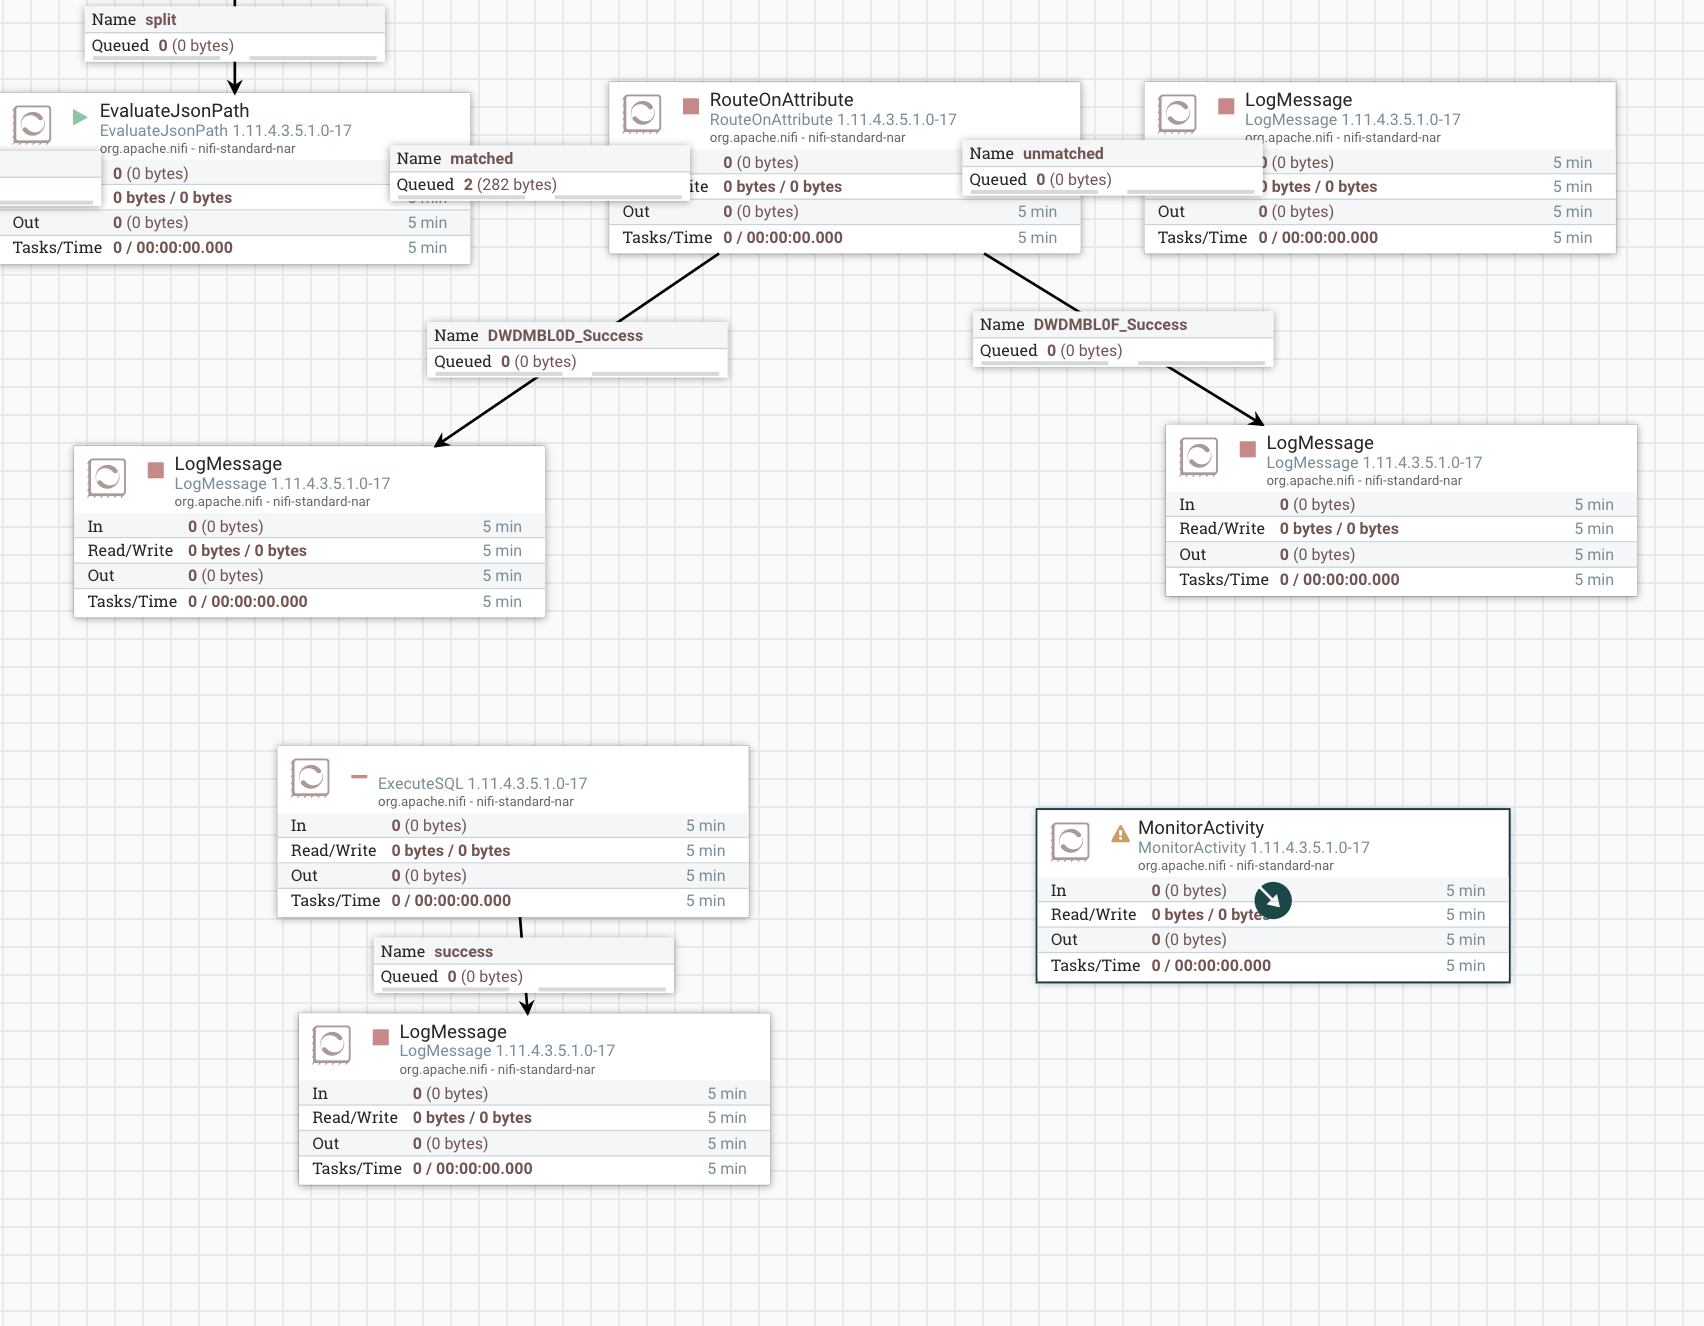Select the success connection below ExecuteSQL
Image resolution: width=1704 pixels, height=1326 pixels.
[524, 965]
